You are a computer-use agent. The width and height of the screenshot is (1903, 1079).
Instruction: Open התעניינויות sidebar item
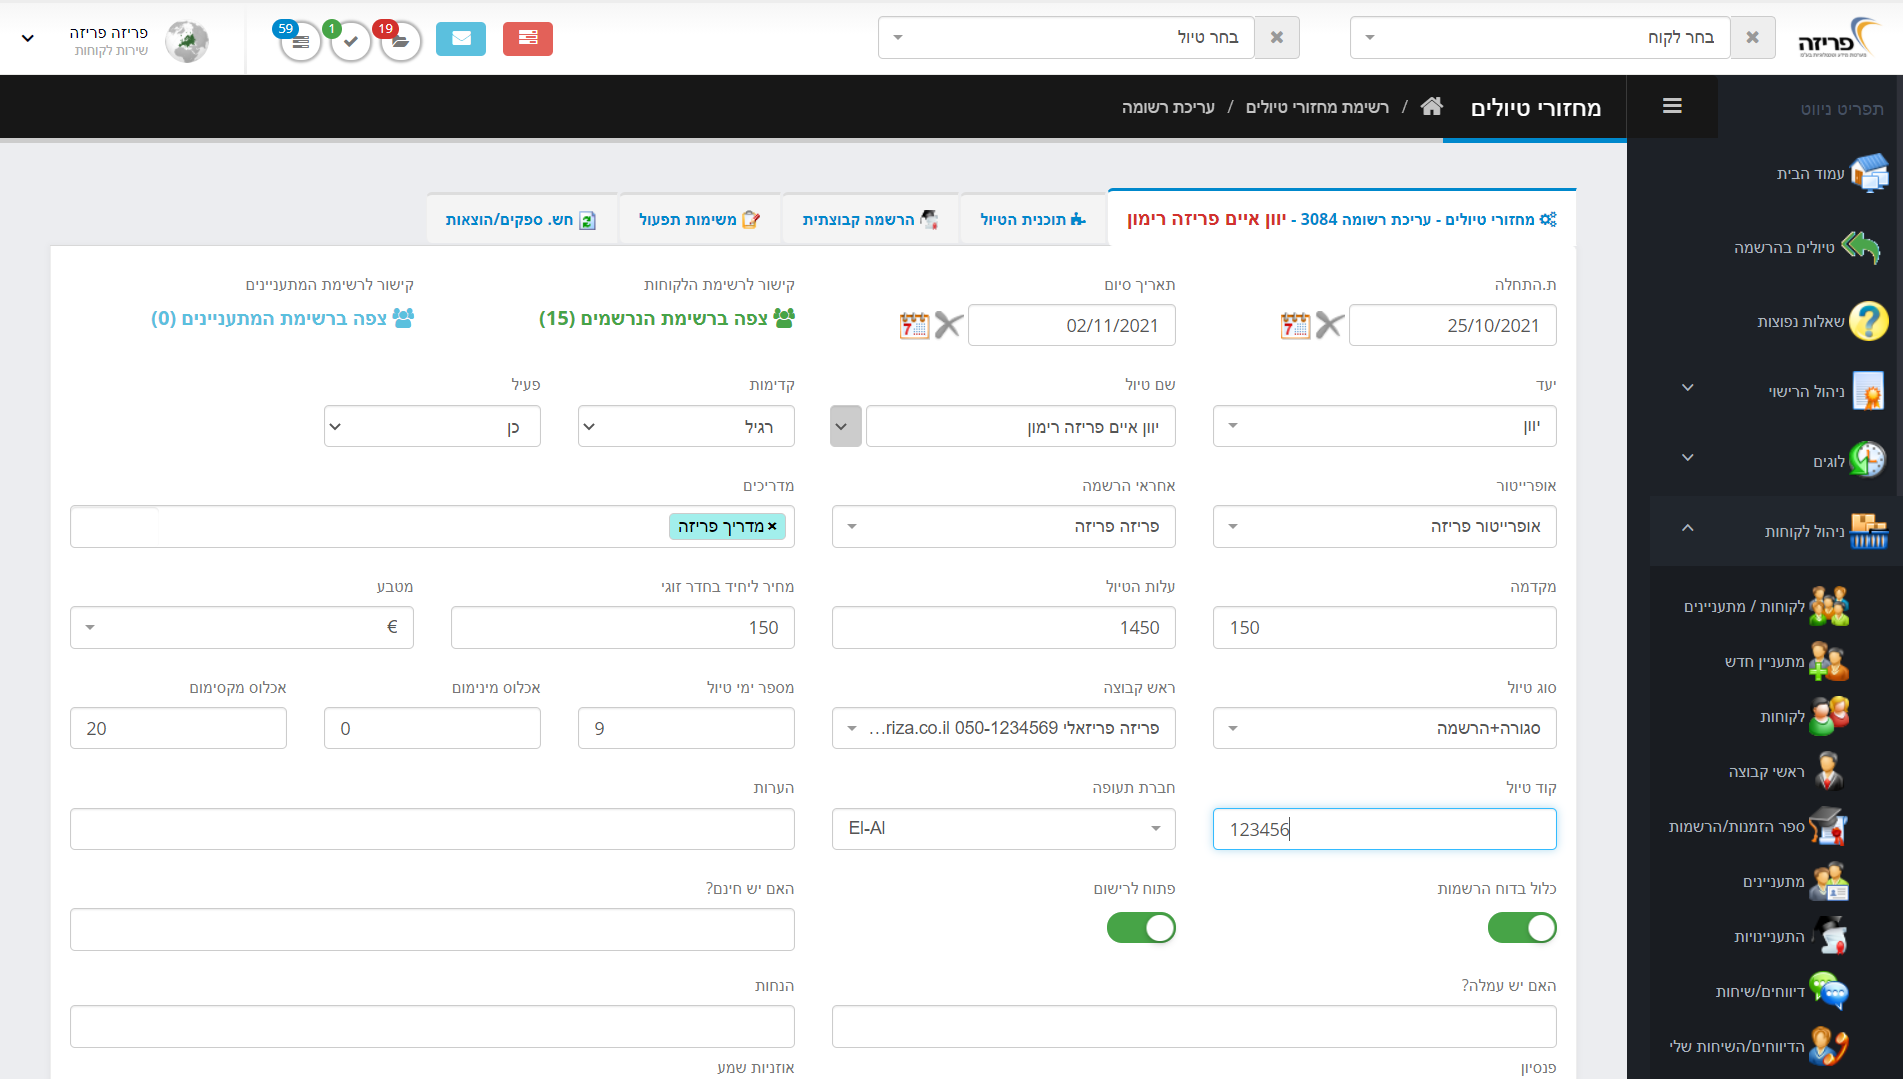tap(1790, 936)
